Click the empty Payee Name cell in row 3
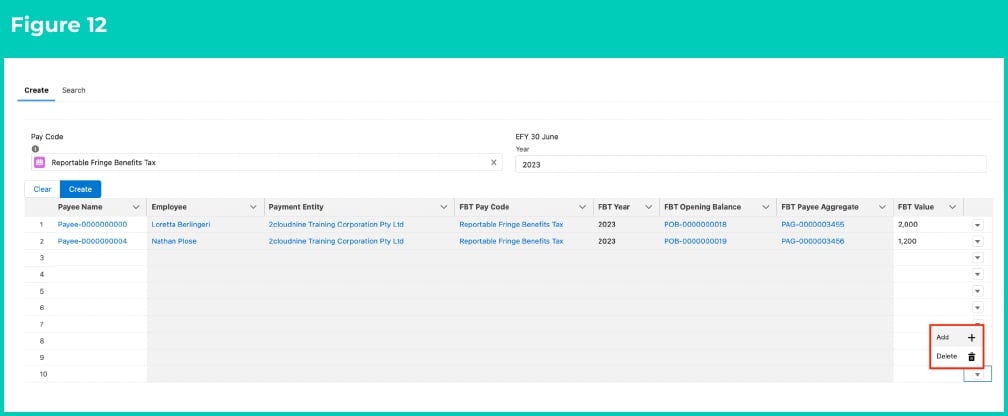The height and width of the screenshot is (416, 1008). coord(100,258)
